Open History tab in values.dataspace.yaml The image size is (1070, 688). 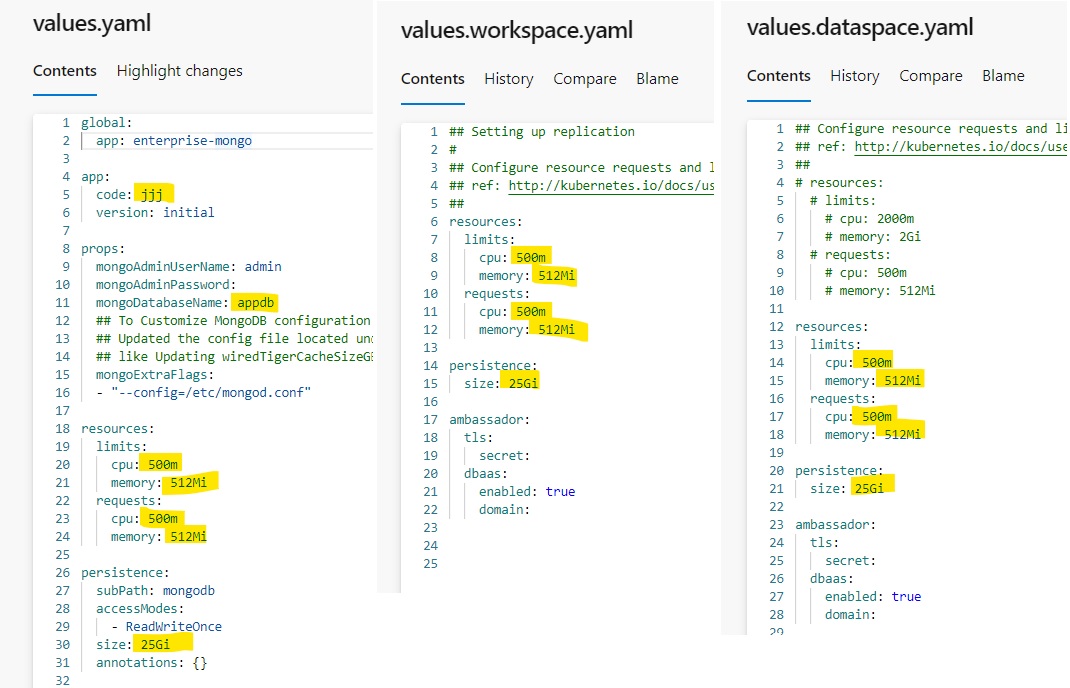tap(854, 76)
